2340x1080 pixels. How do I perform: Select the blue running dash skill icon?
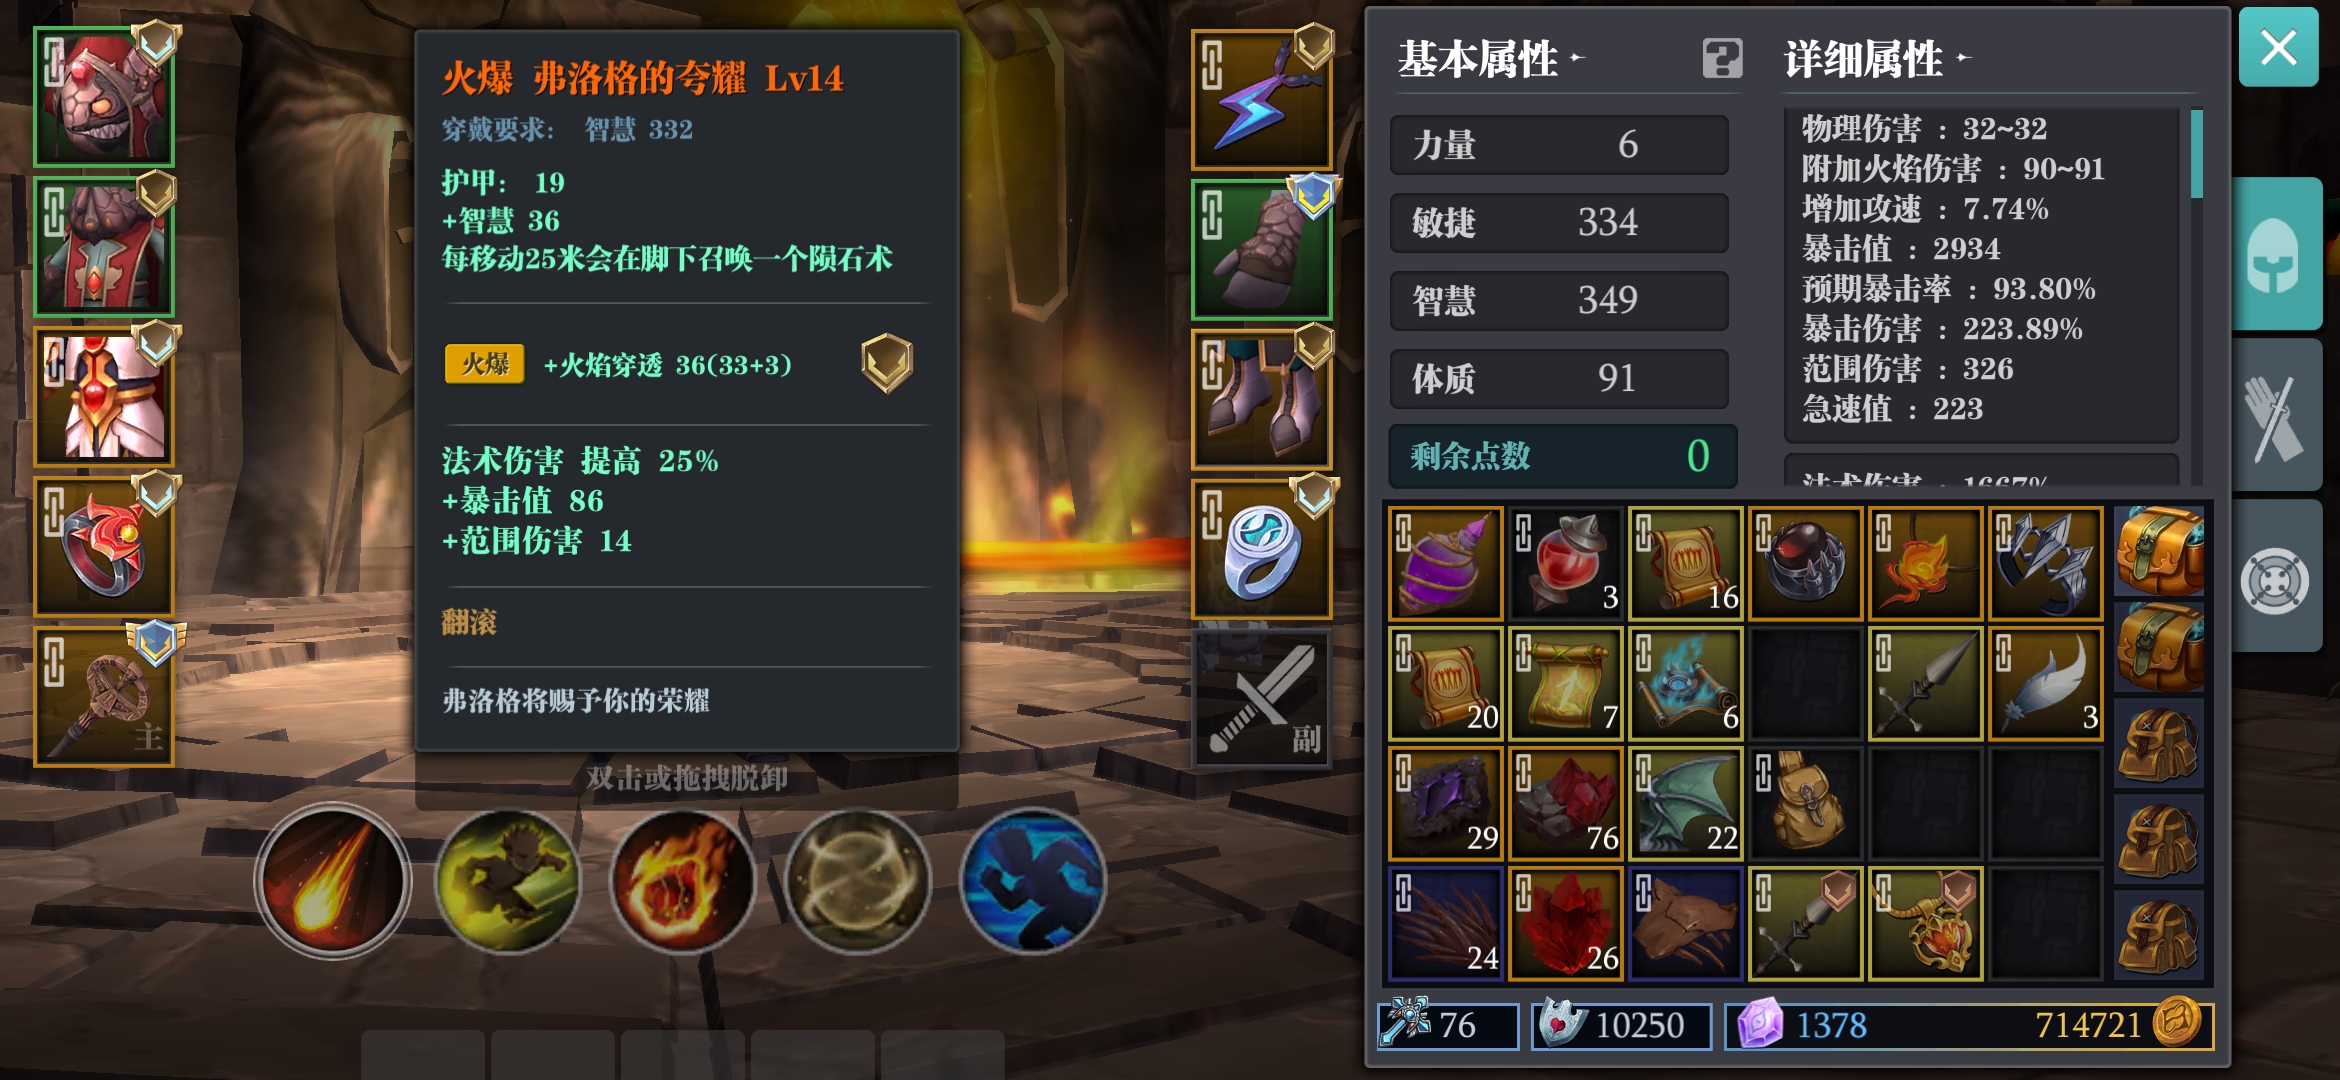(1033, 881)
